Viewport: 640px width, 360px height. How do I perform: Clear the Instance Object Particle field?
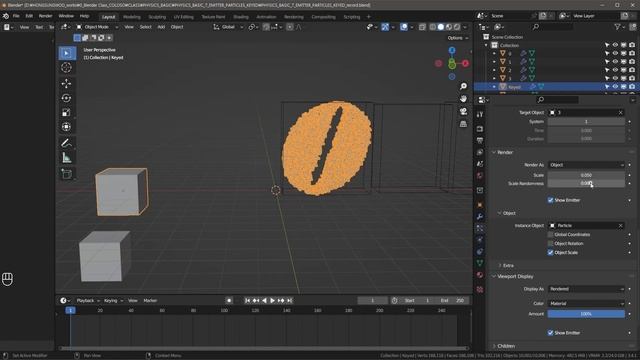point(620,226)
